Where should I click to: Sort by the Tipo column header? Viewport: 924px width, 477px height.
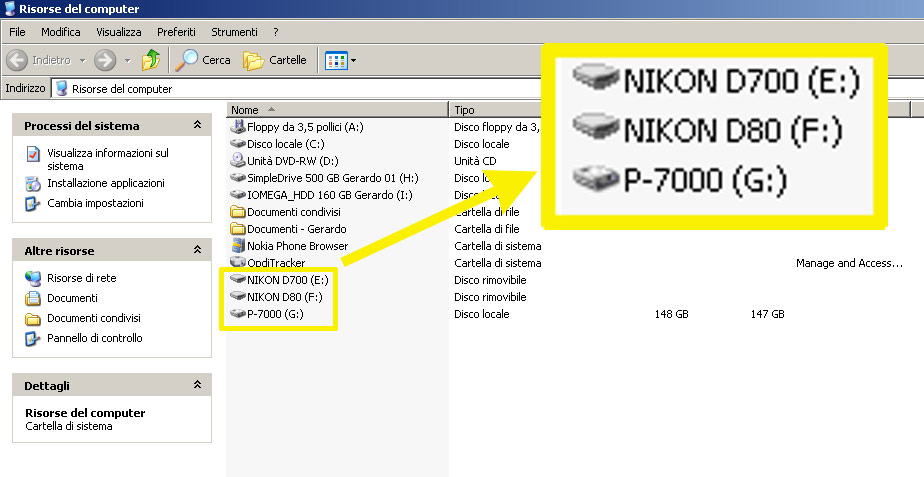[x=495, y=110]
